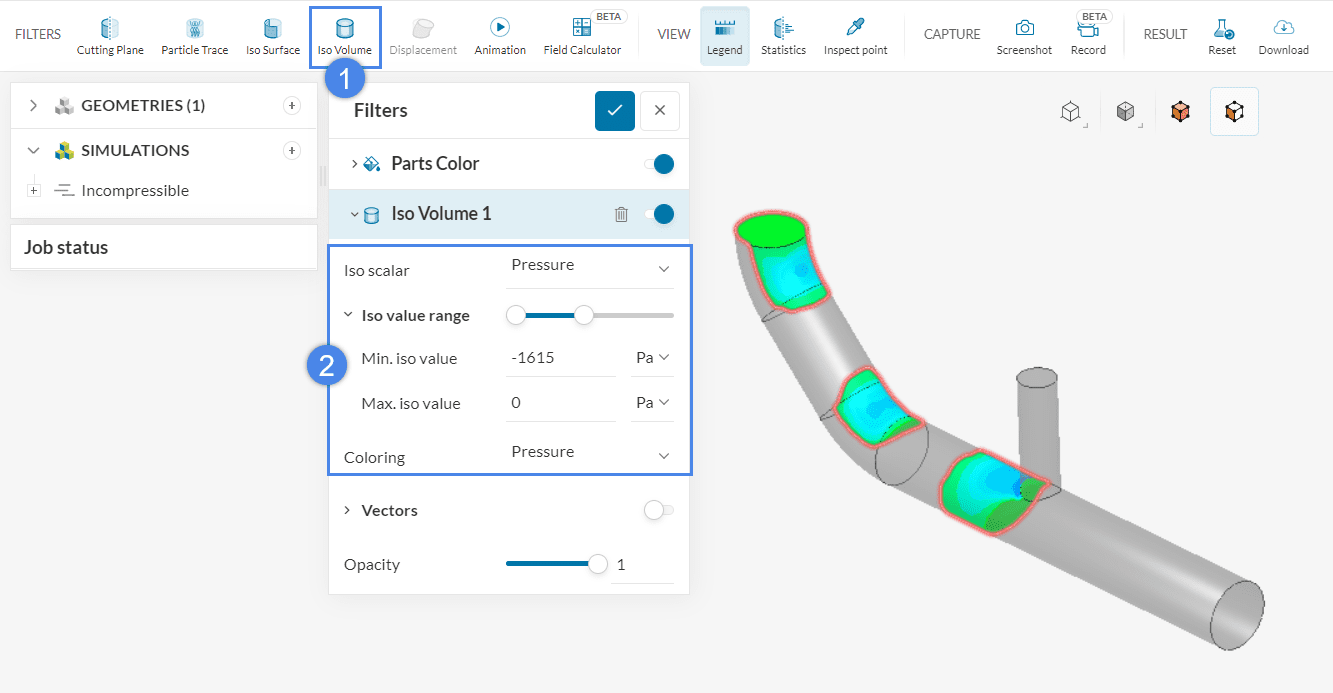Enable the Vectors toggle
The height and width of the screenshot is (693, 1333).
[659, 511]
